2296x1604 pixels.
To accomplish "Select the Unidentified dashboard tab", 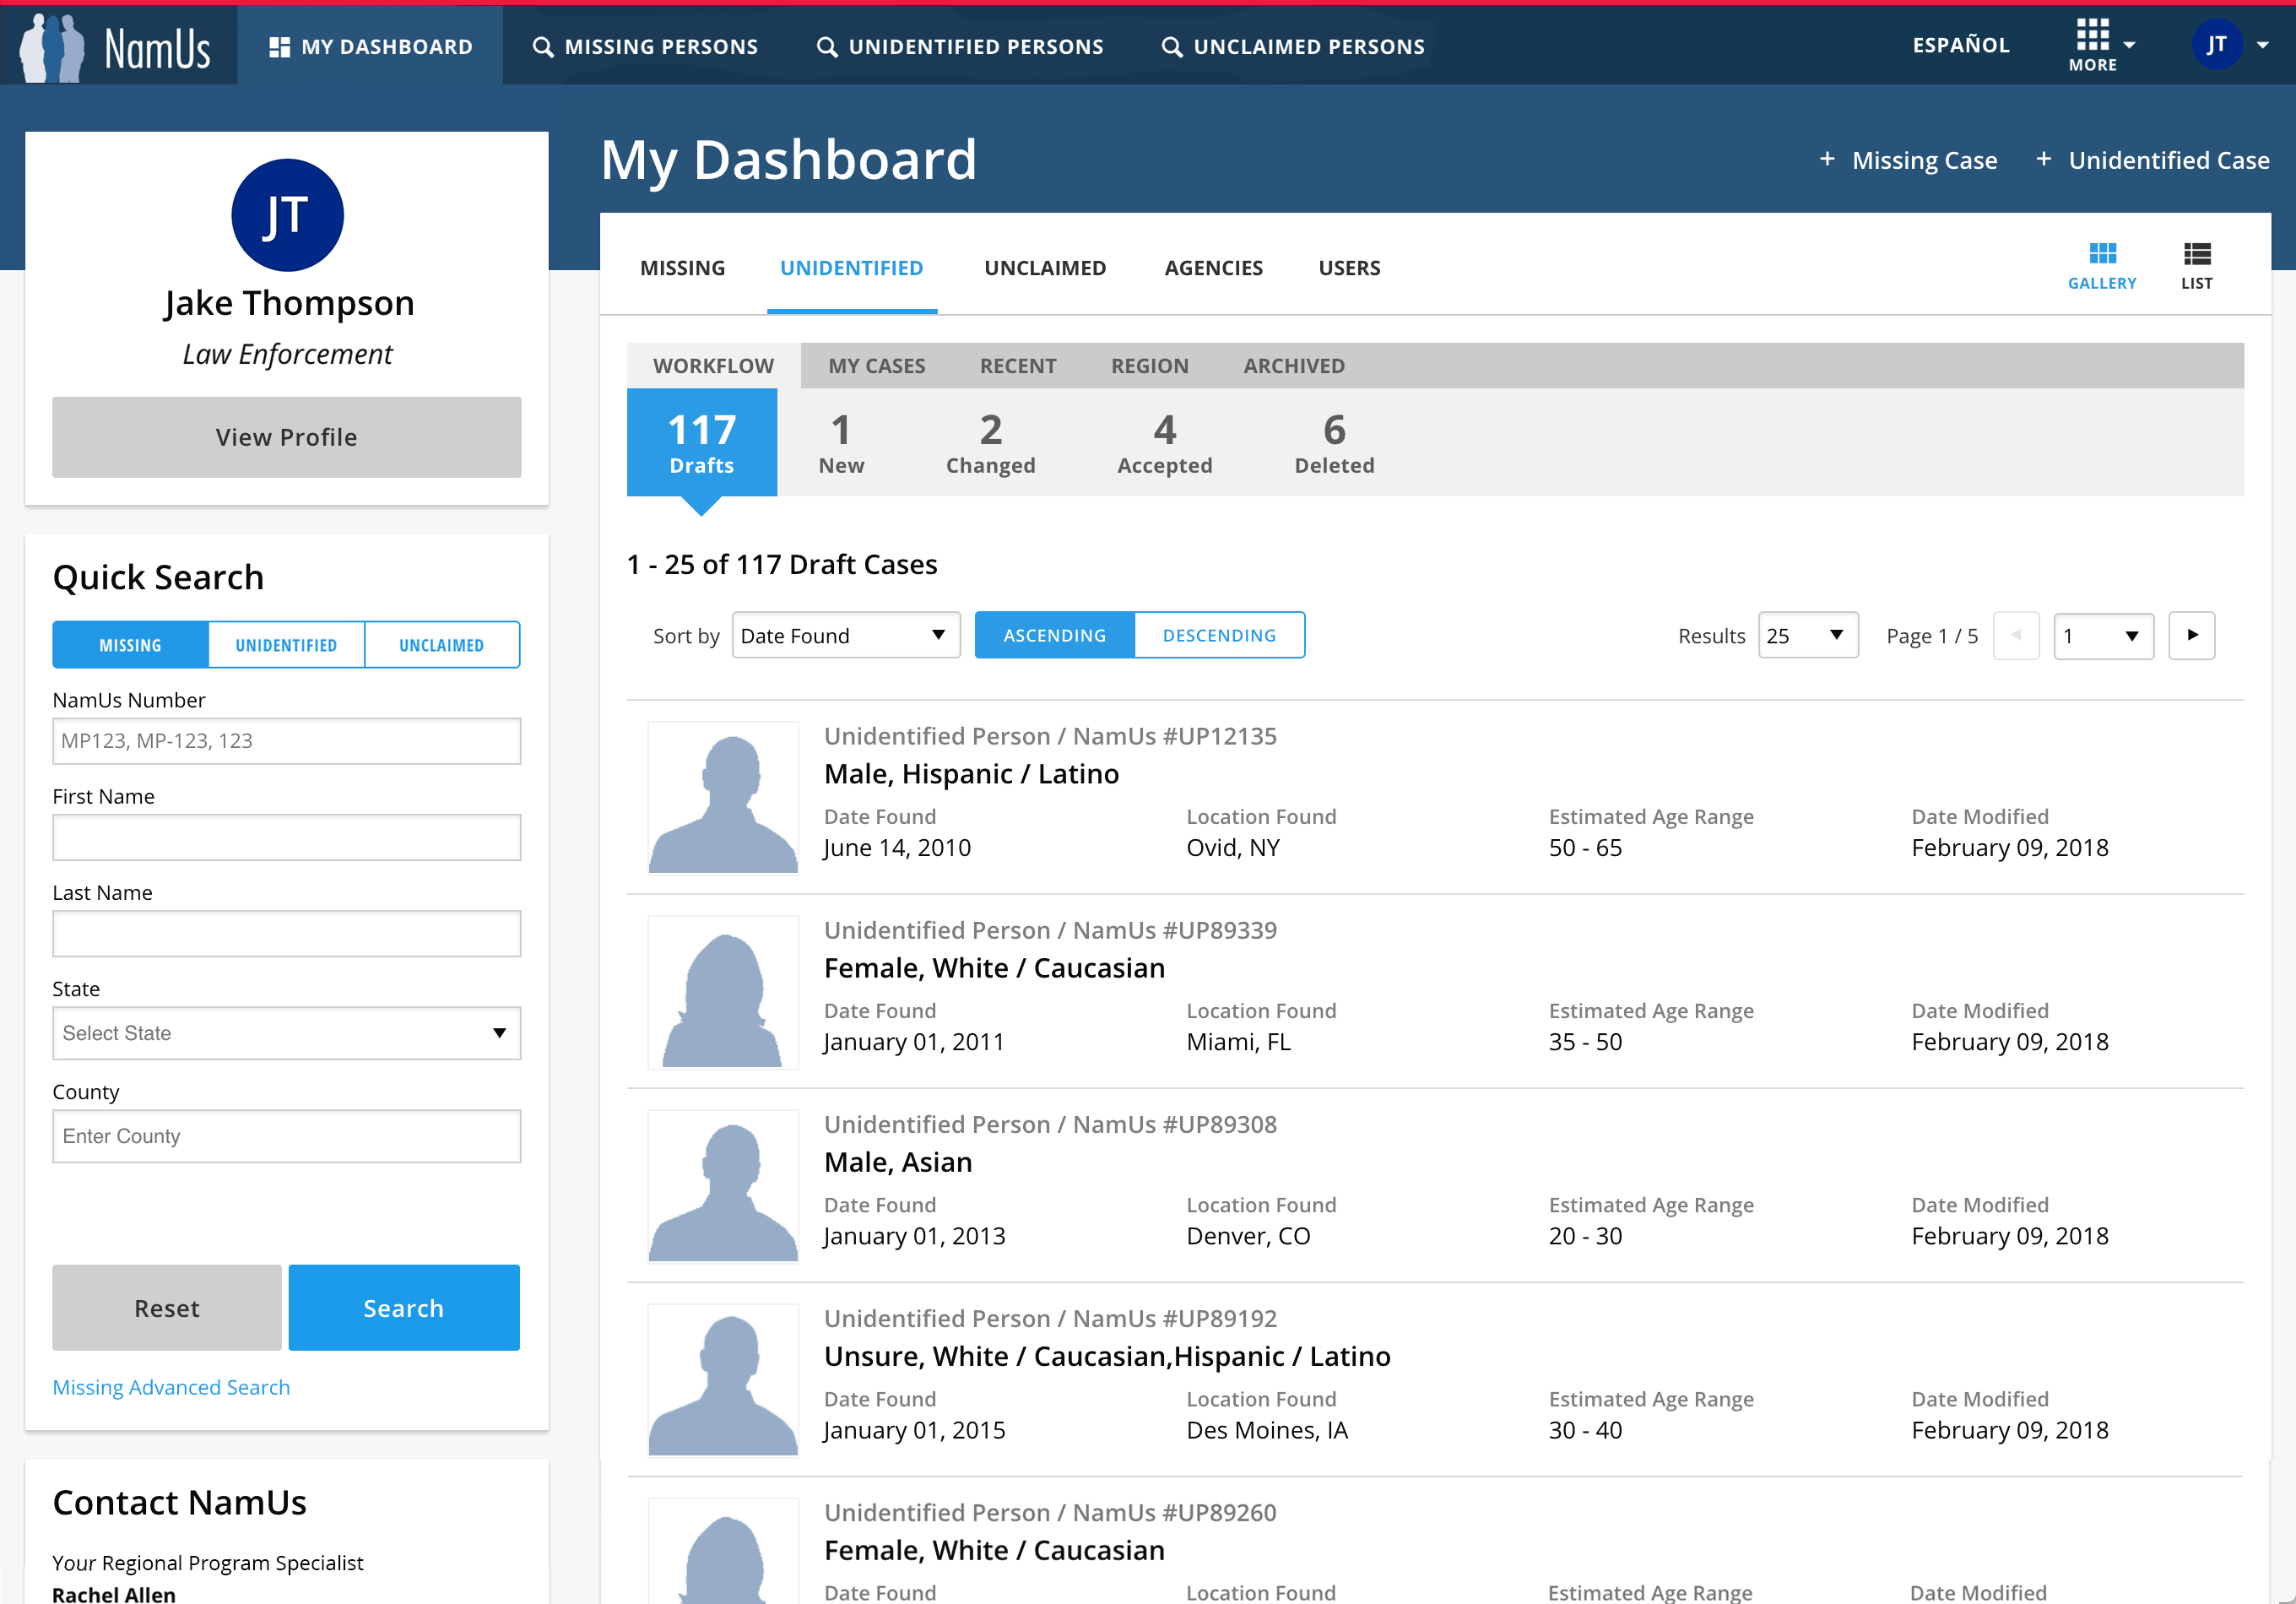I will [x=852, y=268].
